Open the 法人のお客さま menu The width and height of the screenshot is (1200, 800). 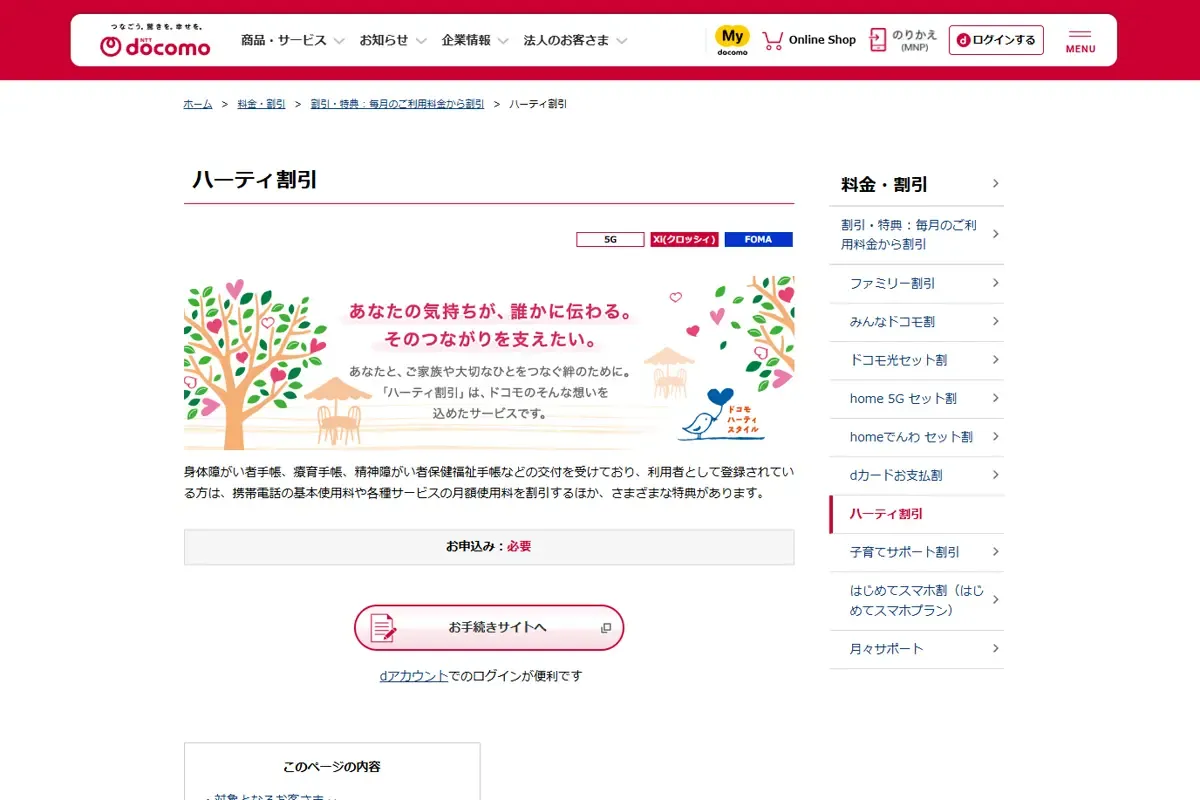[x=566, y=40]
